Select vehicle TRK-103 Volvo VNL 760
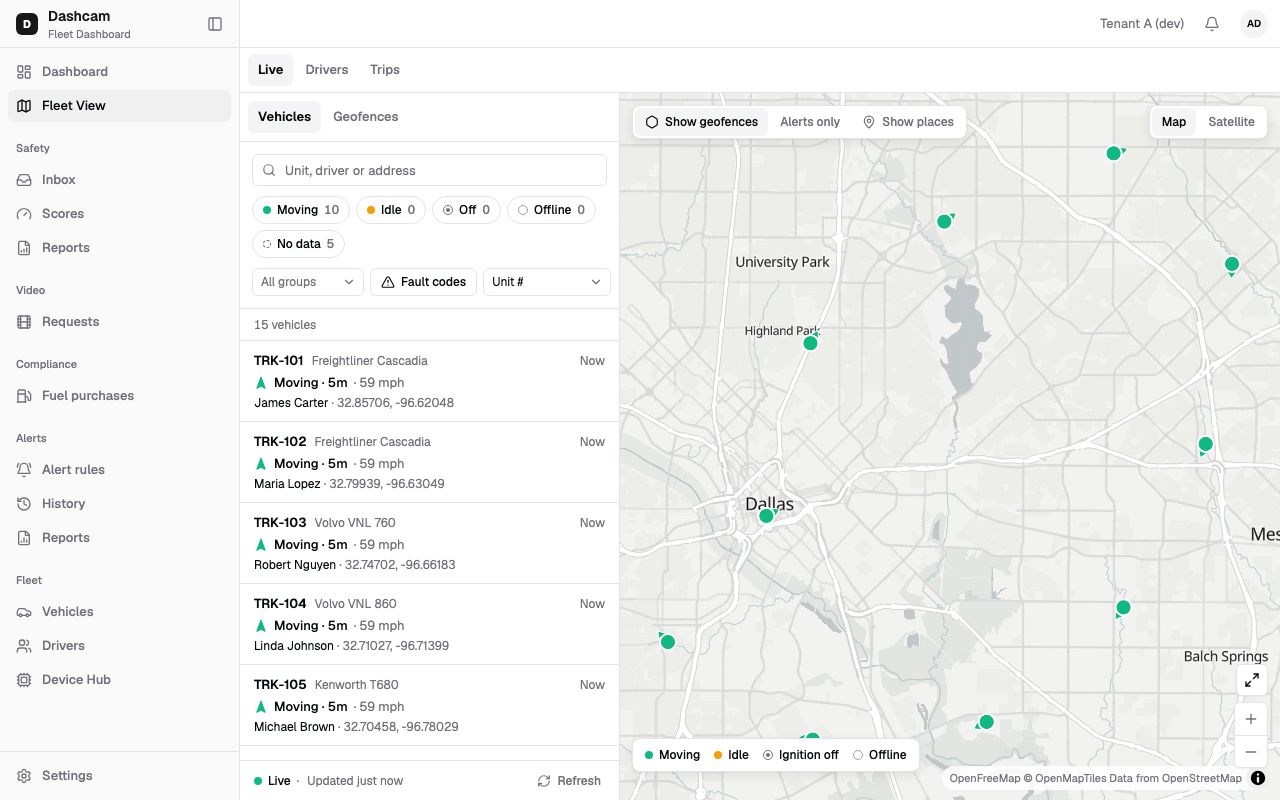This screenshot has width=1280, height=800. [x=429, y=543]
